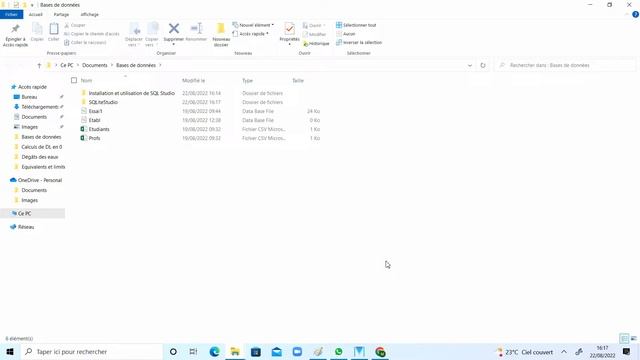
Task: Open the Accès rapide ribbon dropdown
Action: [x=251, y=34]
